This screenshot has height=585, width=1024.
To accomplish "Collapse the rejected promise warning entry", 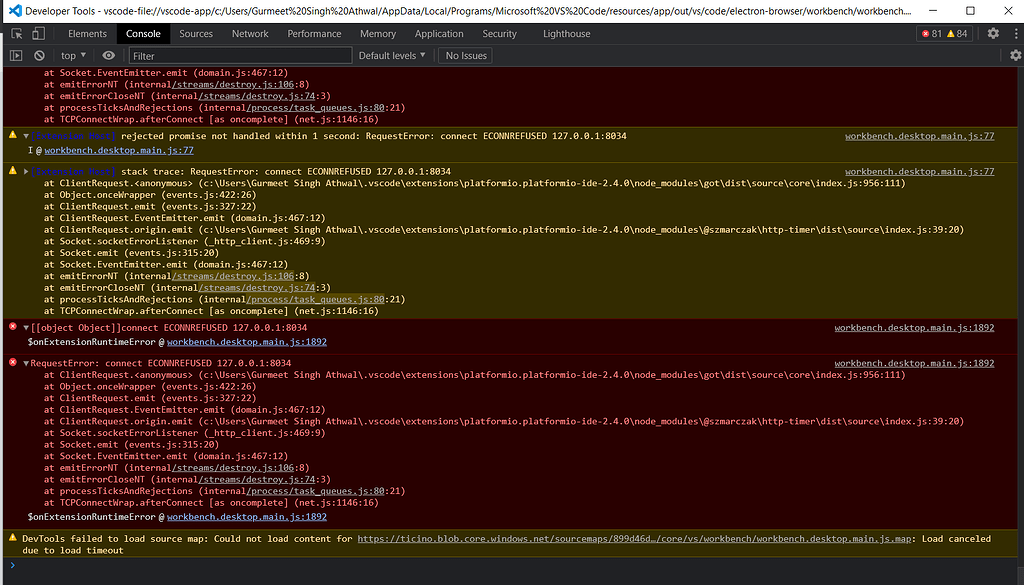I will [x=26, y=136].
